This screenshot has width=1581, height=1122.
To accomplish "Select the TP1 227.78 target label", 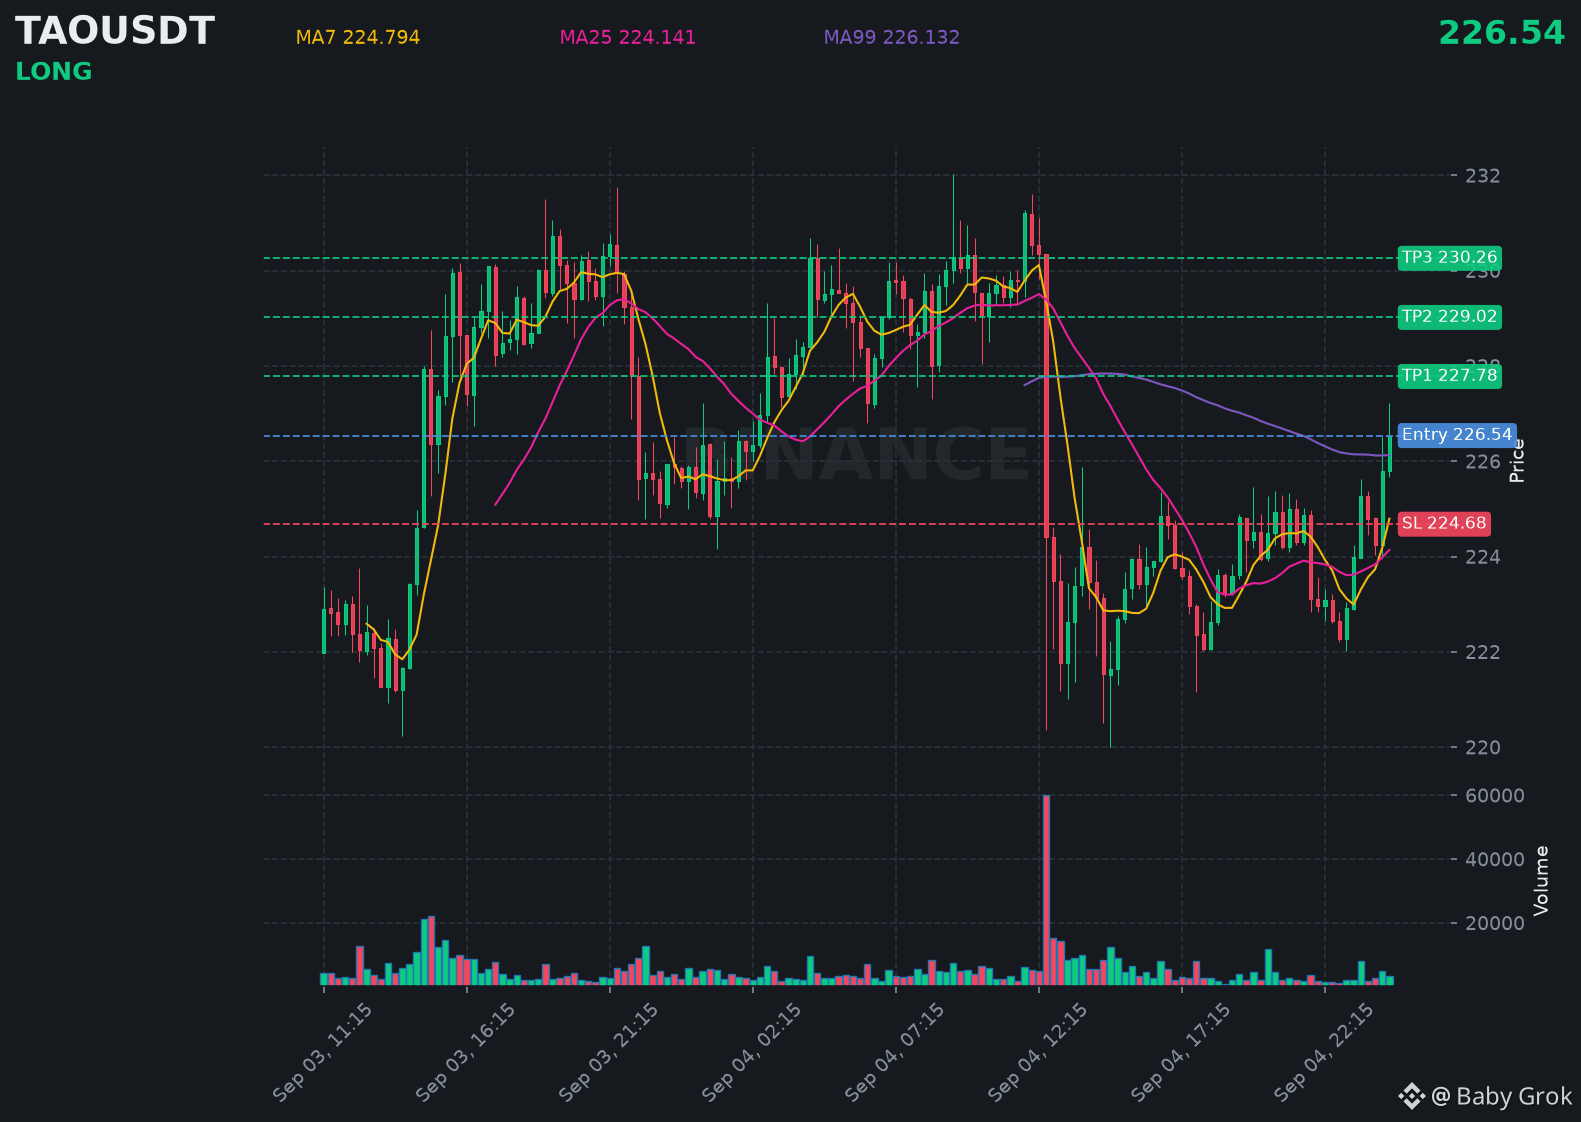I will tap(1449, 376).
